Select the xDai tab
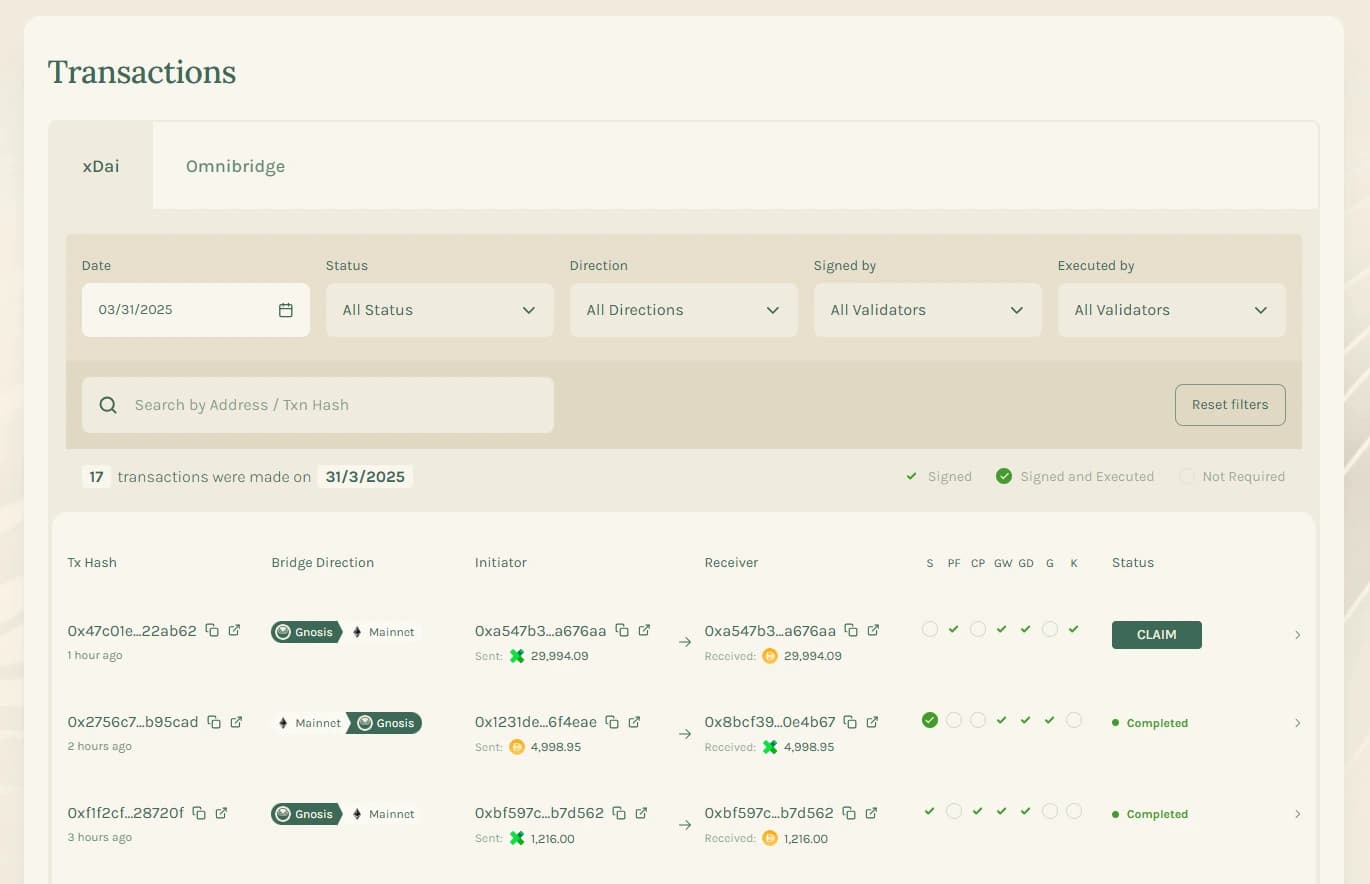Screen dimensions: 1370x884 100,166
